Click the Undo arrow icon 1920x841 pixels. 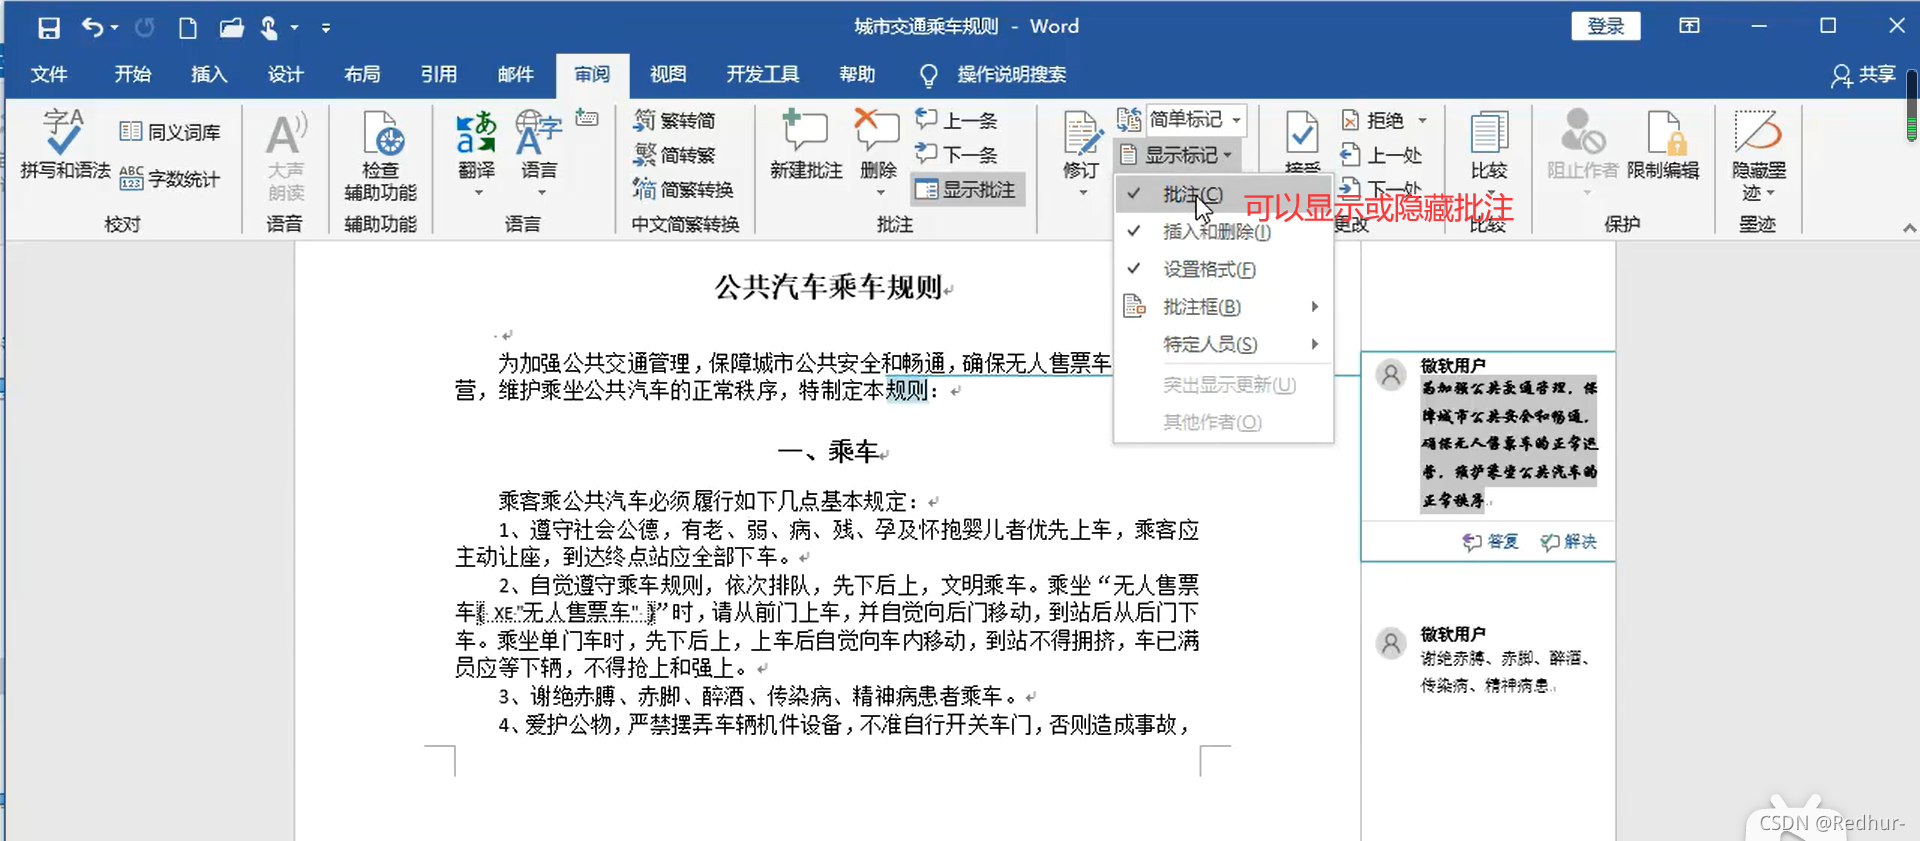[x=92, y=27]
